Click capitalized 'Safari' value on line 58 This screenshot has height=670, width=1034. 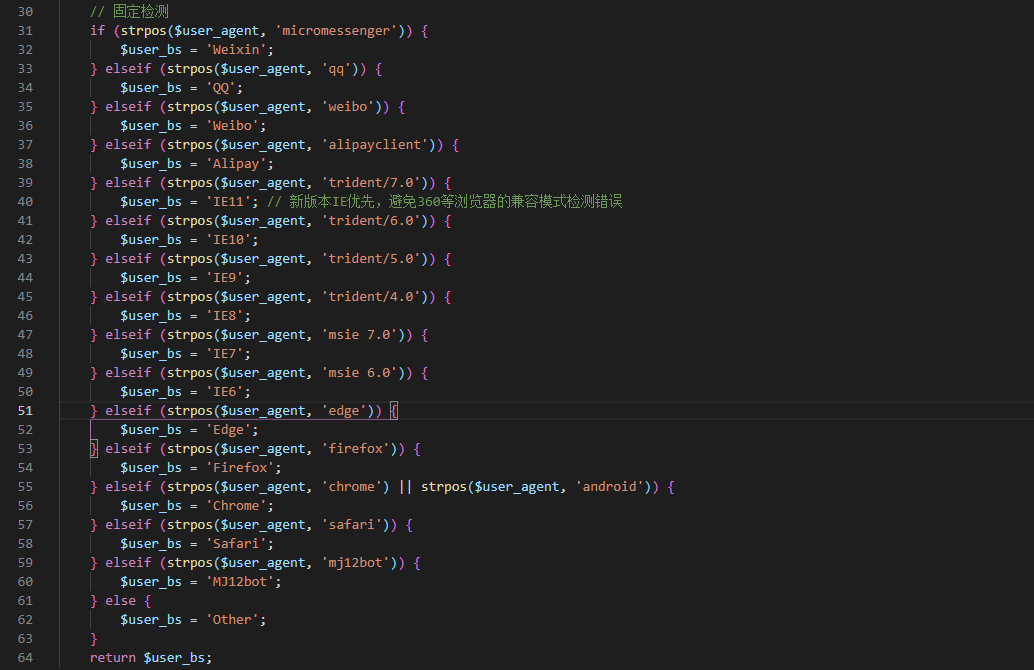click(236, 544)
